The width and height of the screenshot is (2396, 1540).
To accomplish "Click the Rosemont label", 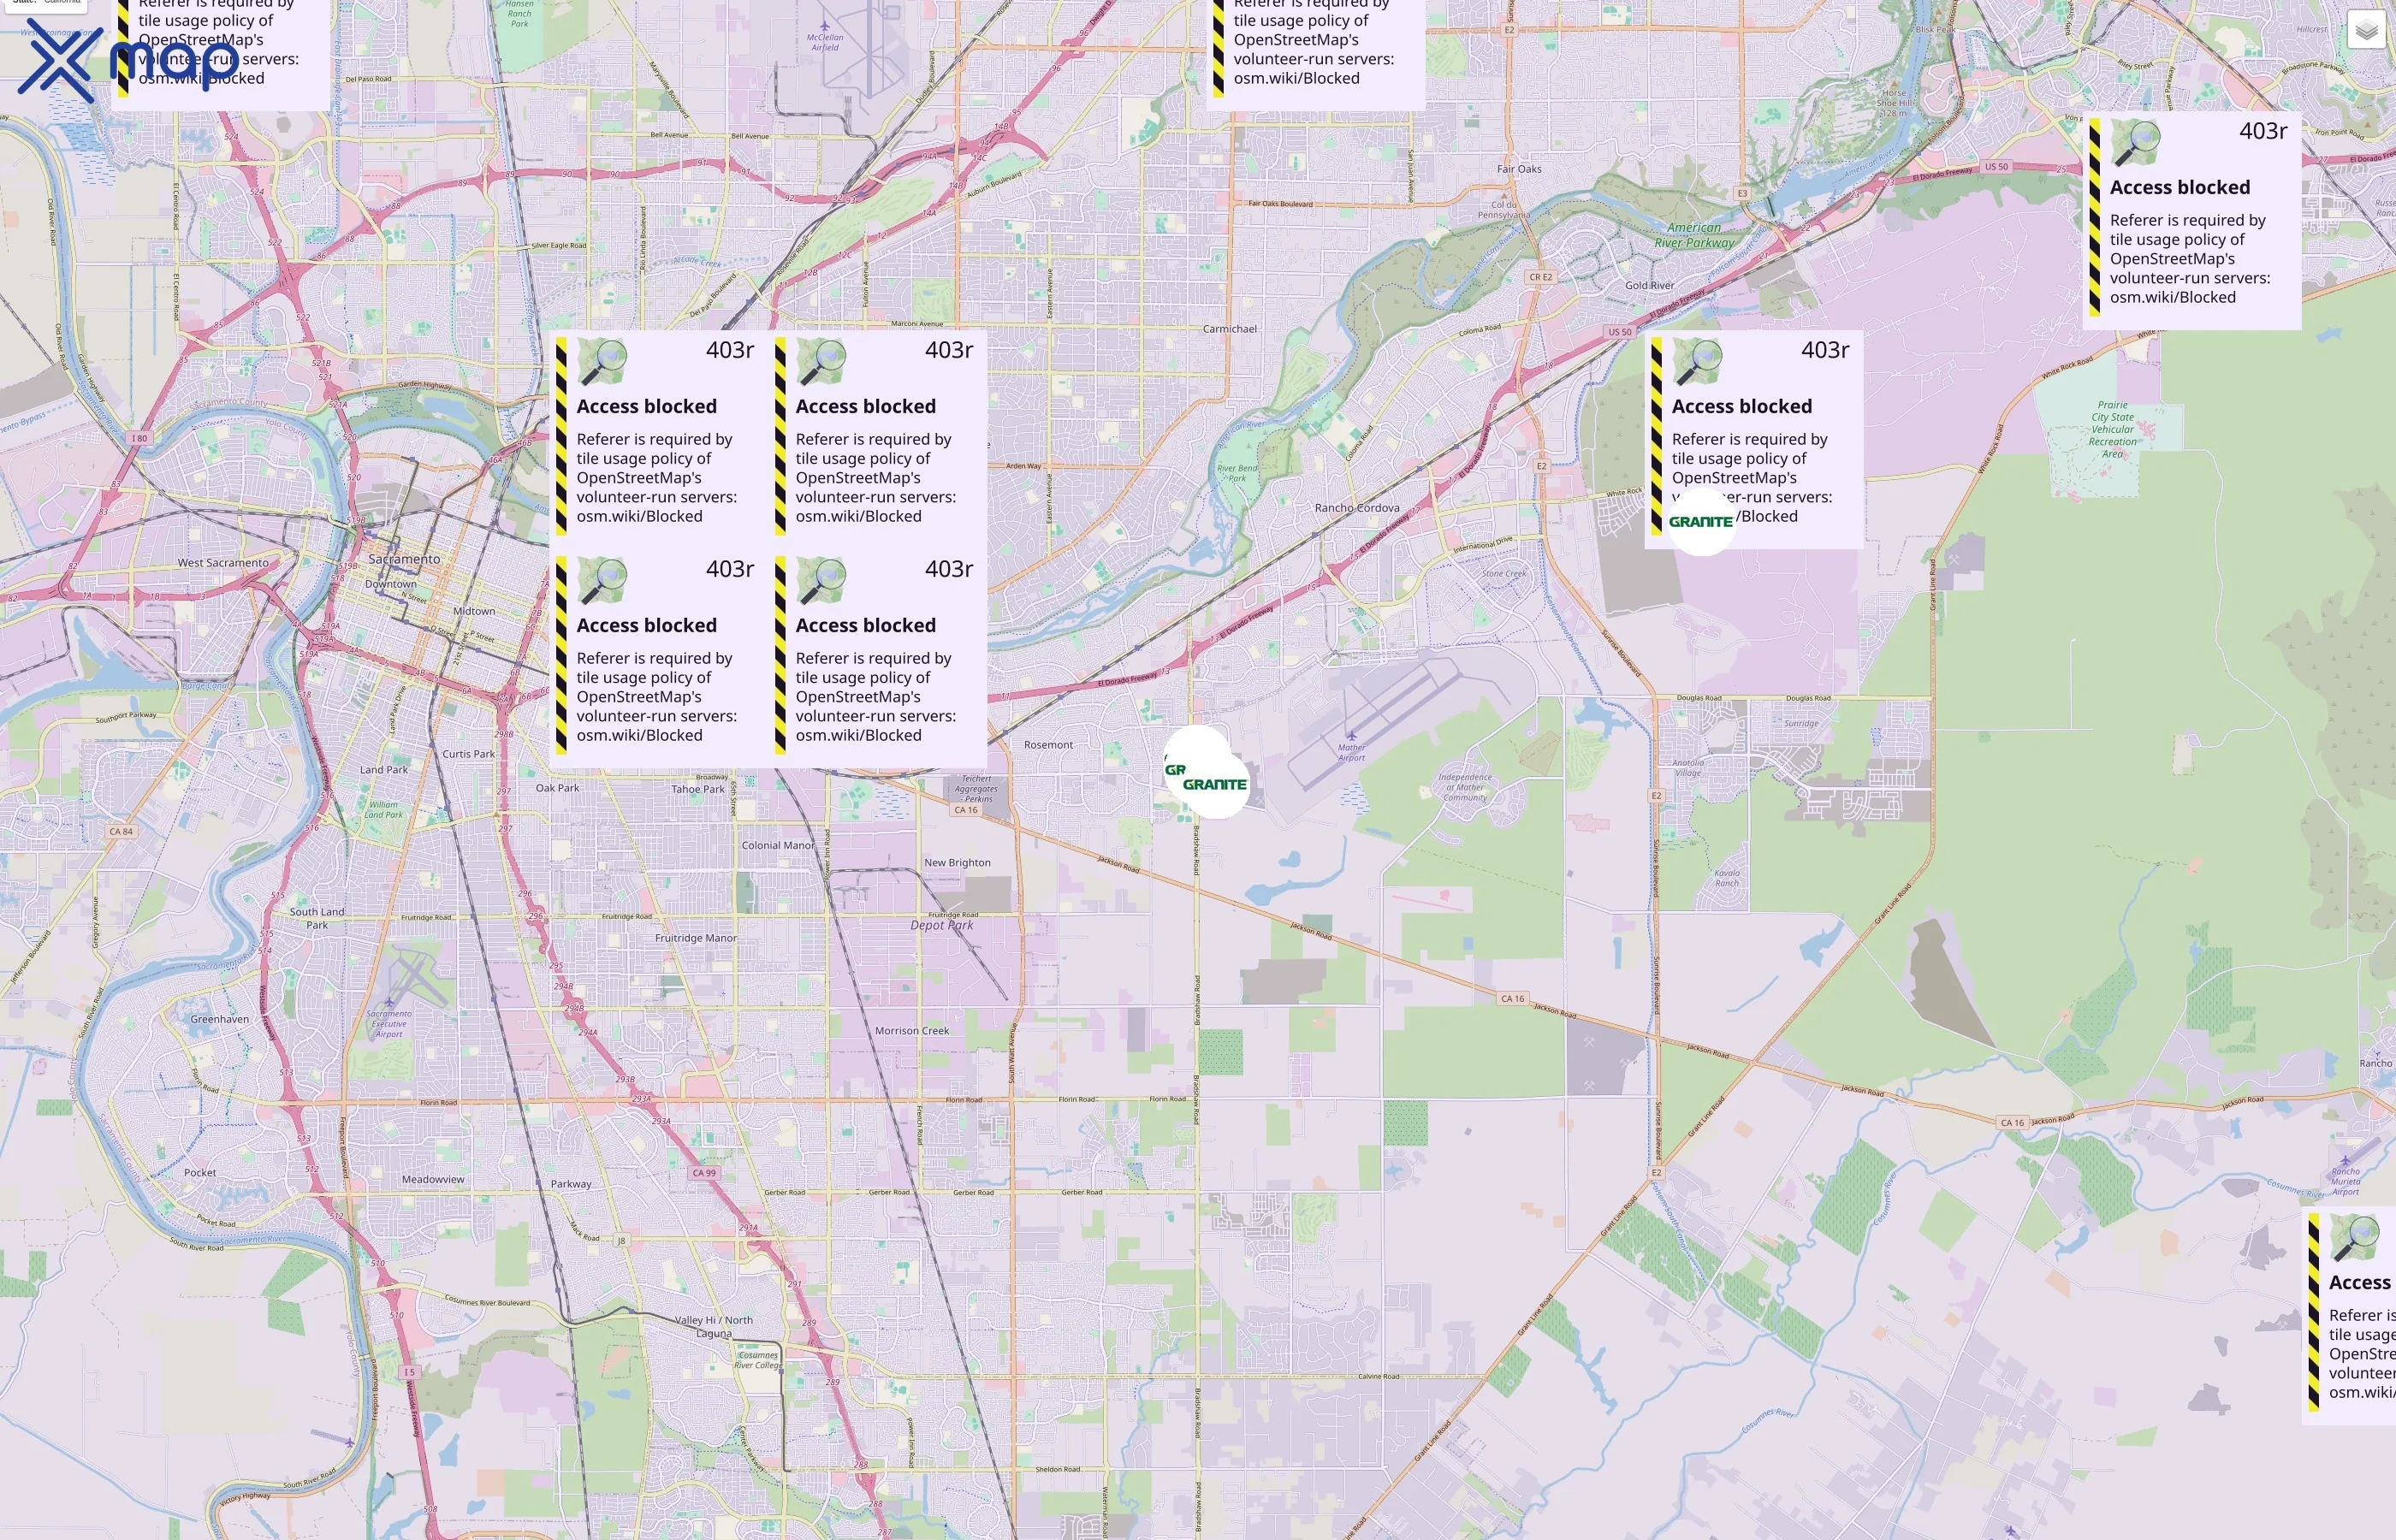I will 1048,745.
